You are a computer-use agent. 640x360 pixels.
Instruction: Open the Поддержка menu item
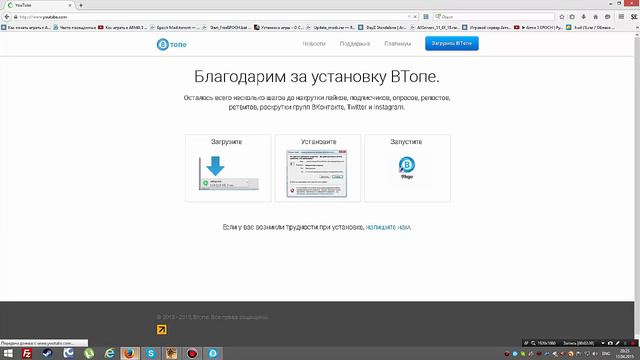tap(355, 44)
